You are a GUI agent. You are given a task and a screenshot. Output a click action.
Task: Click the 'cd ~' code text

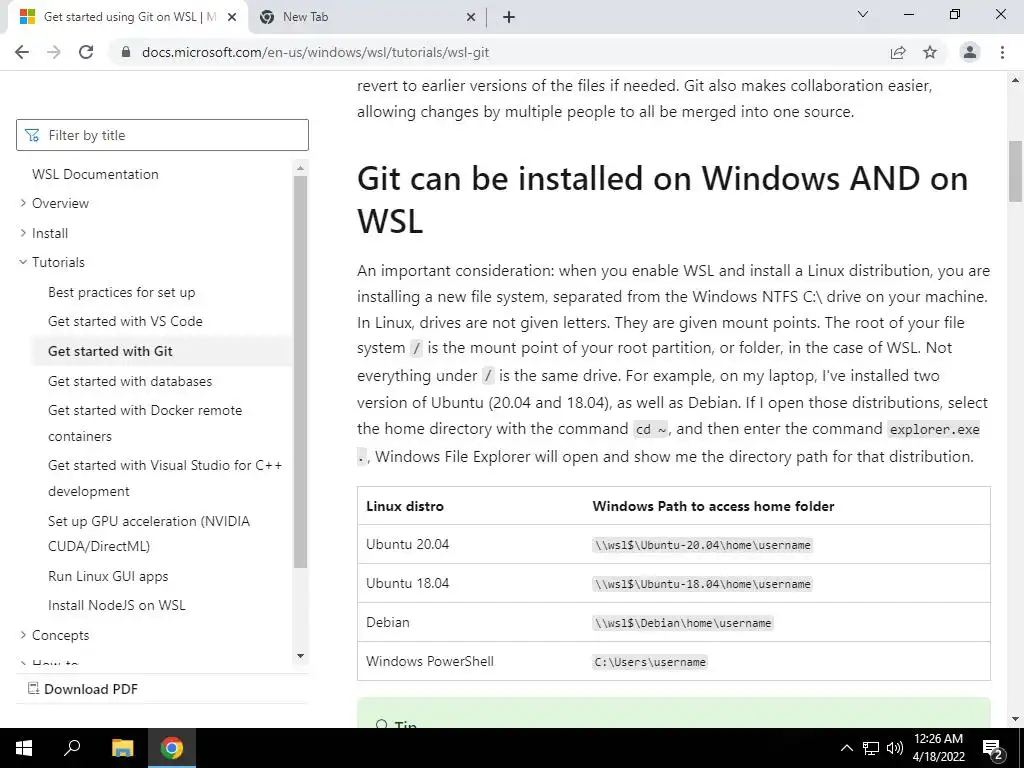click(x=652, y=429)
